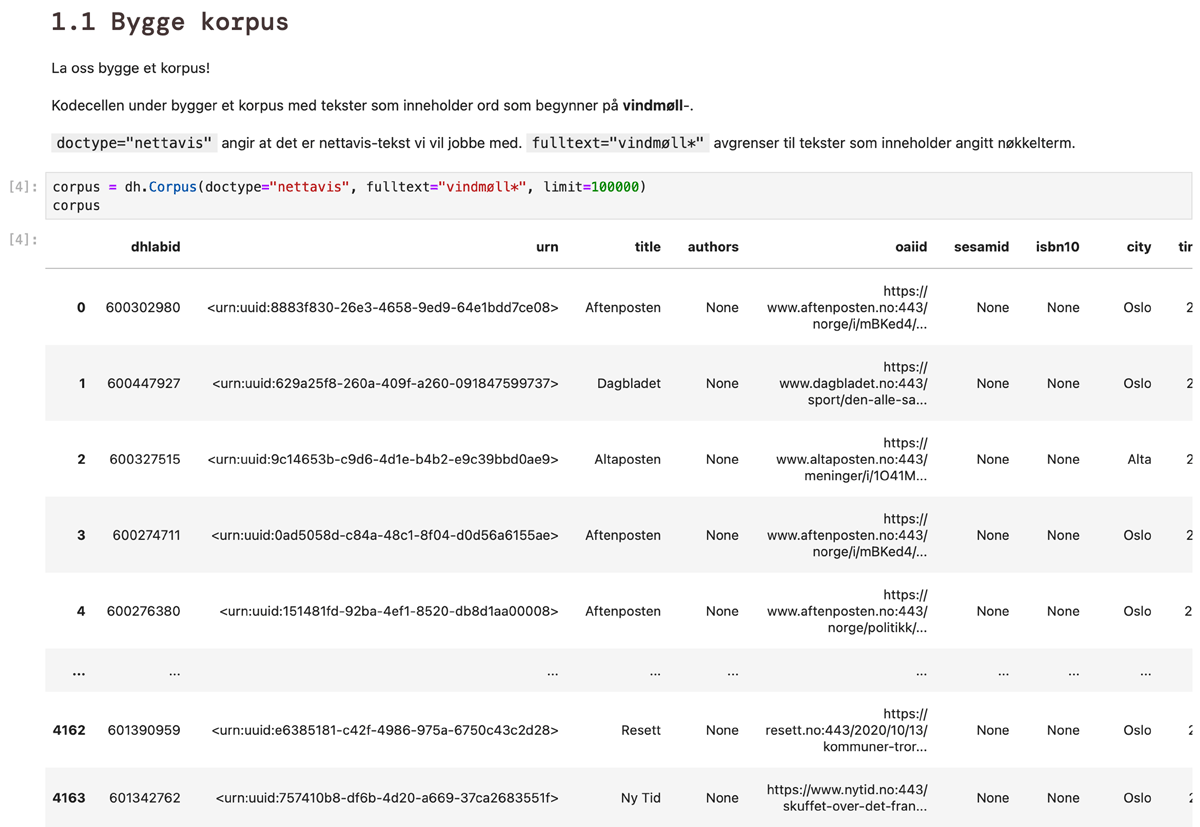This screenshot has height=827, width=1200.
Task: Open the altaposten.no URL in row 2
Action: pos(851,460)
